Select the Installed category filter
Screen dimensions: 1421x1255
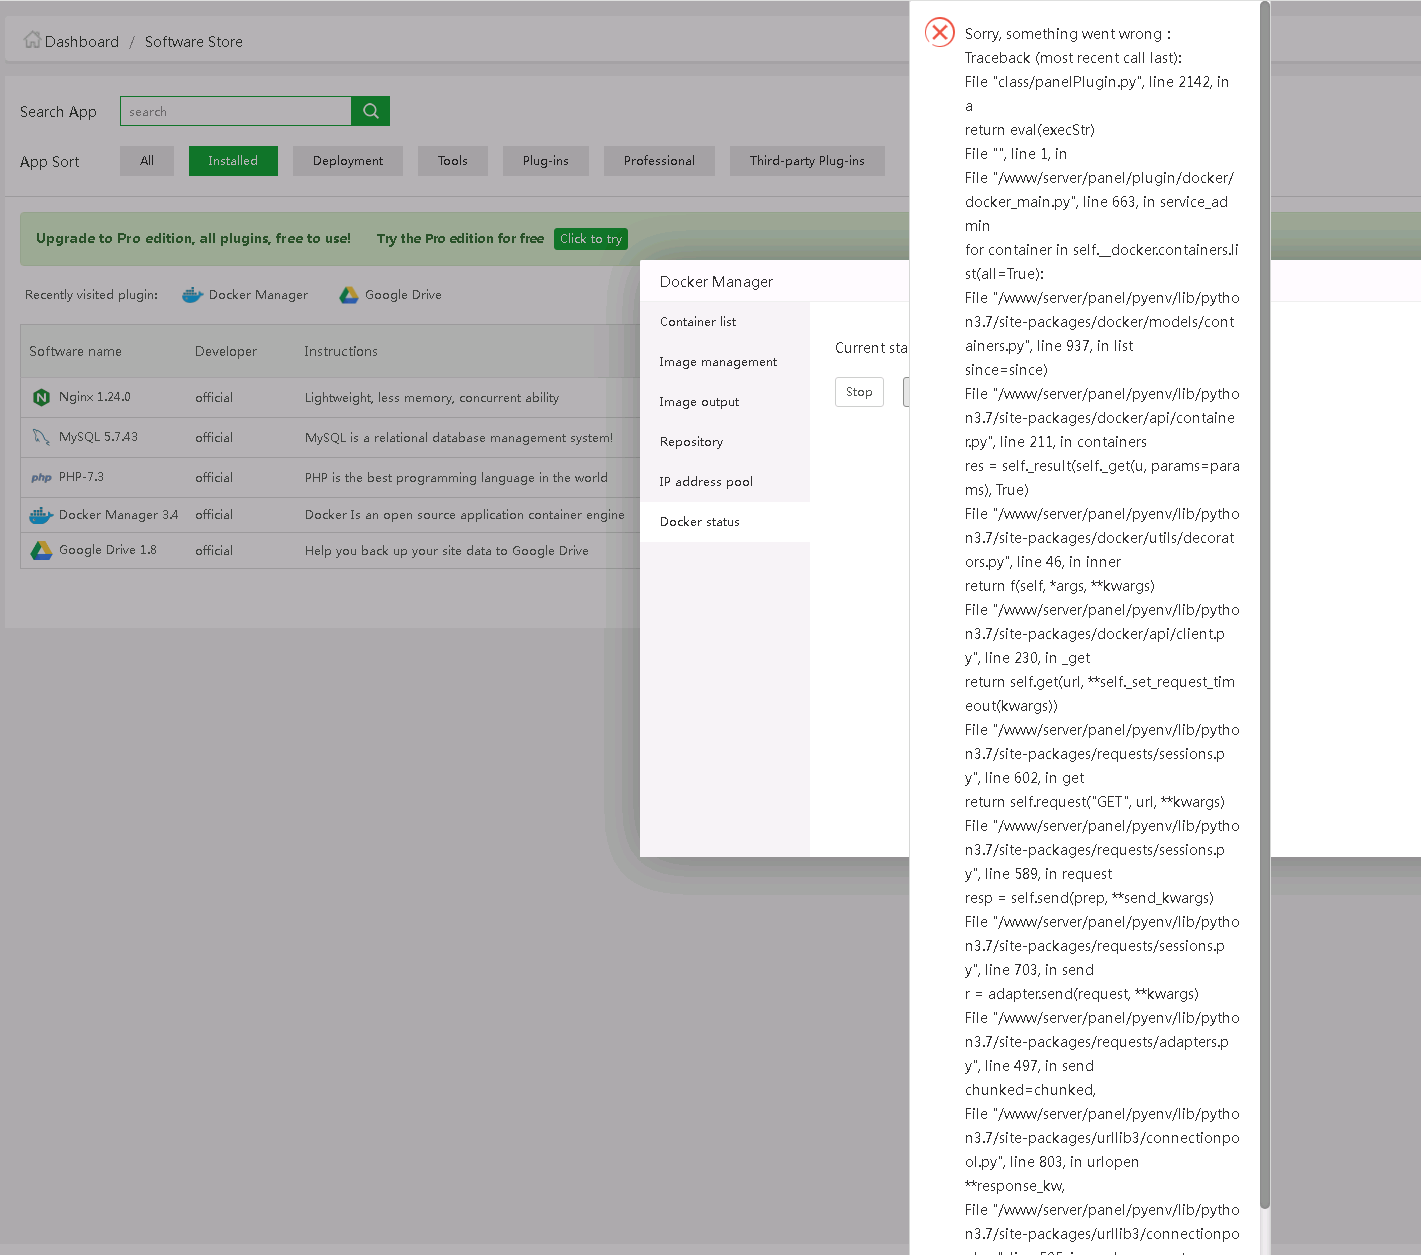pyautogui.click(x=233, y=161)
